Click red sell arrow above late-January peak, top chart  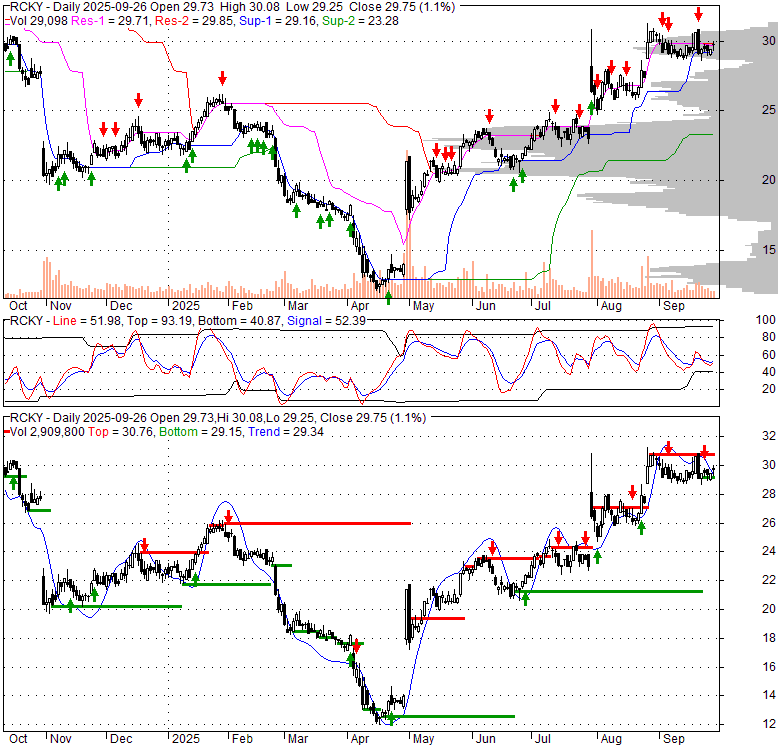point(222,78)
